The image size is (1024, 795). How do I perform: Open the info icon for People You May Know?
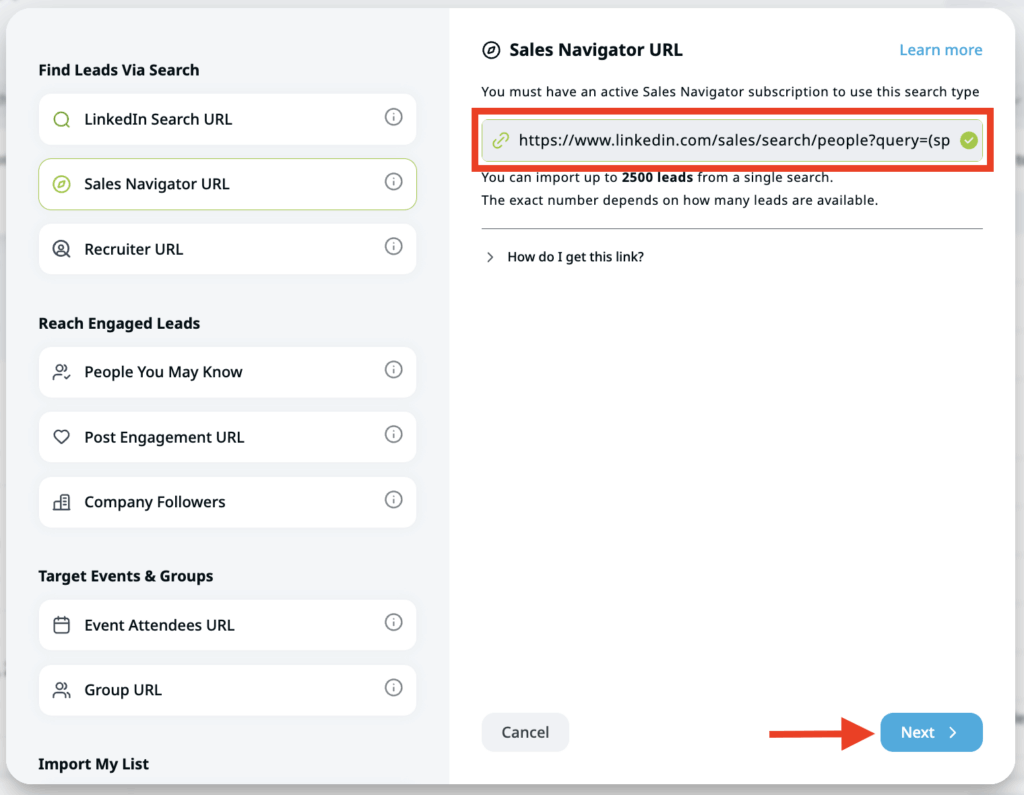pos(393,370)
